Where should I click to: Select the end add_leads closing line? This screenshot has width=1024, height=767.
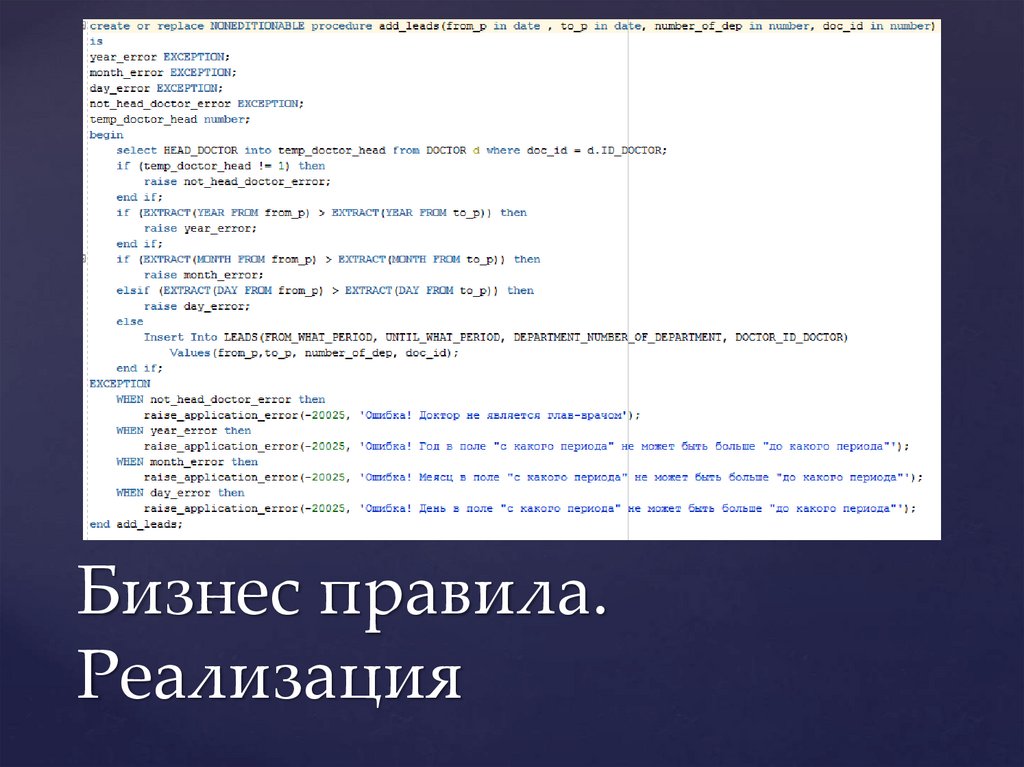click(x=134, y=523)
